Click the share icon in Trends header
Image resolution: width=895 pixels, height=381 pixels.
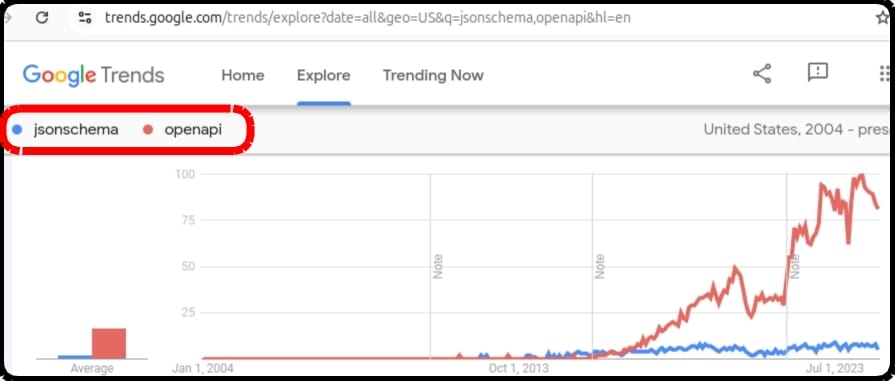click(x=762, y=74)
